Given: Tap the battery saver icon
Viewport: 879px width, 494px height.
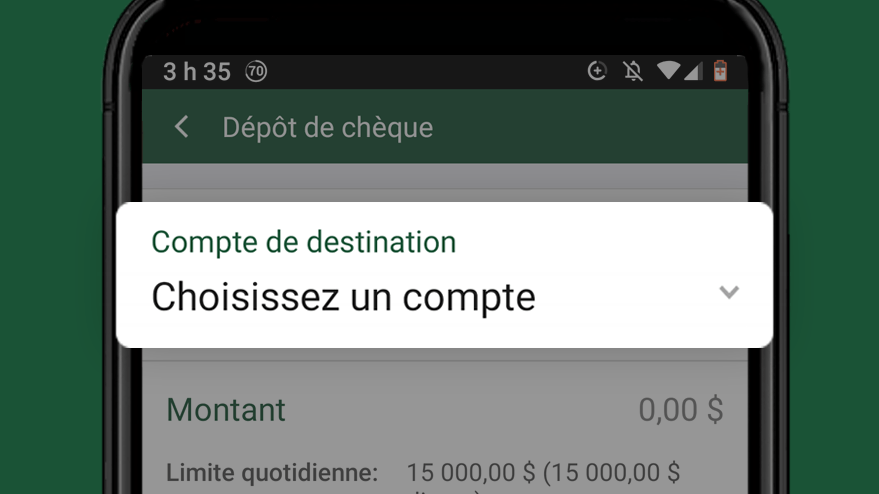Looking at the screenshot, I should [x=720, y=71].
